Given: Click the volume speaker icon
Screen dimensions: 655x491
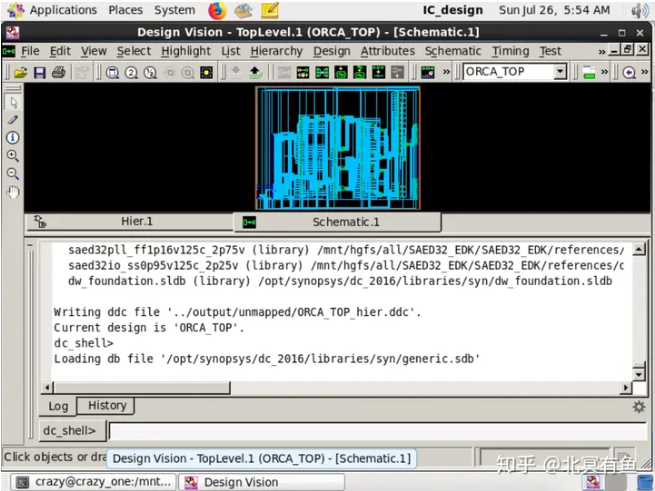Looking at the screenshot, I should [x=640, y=10].
